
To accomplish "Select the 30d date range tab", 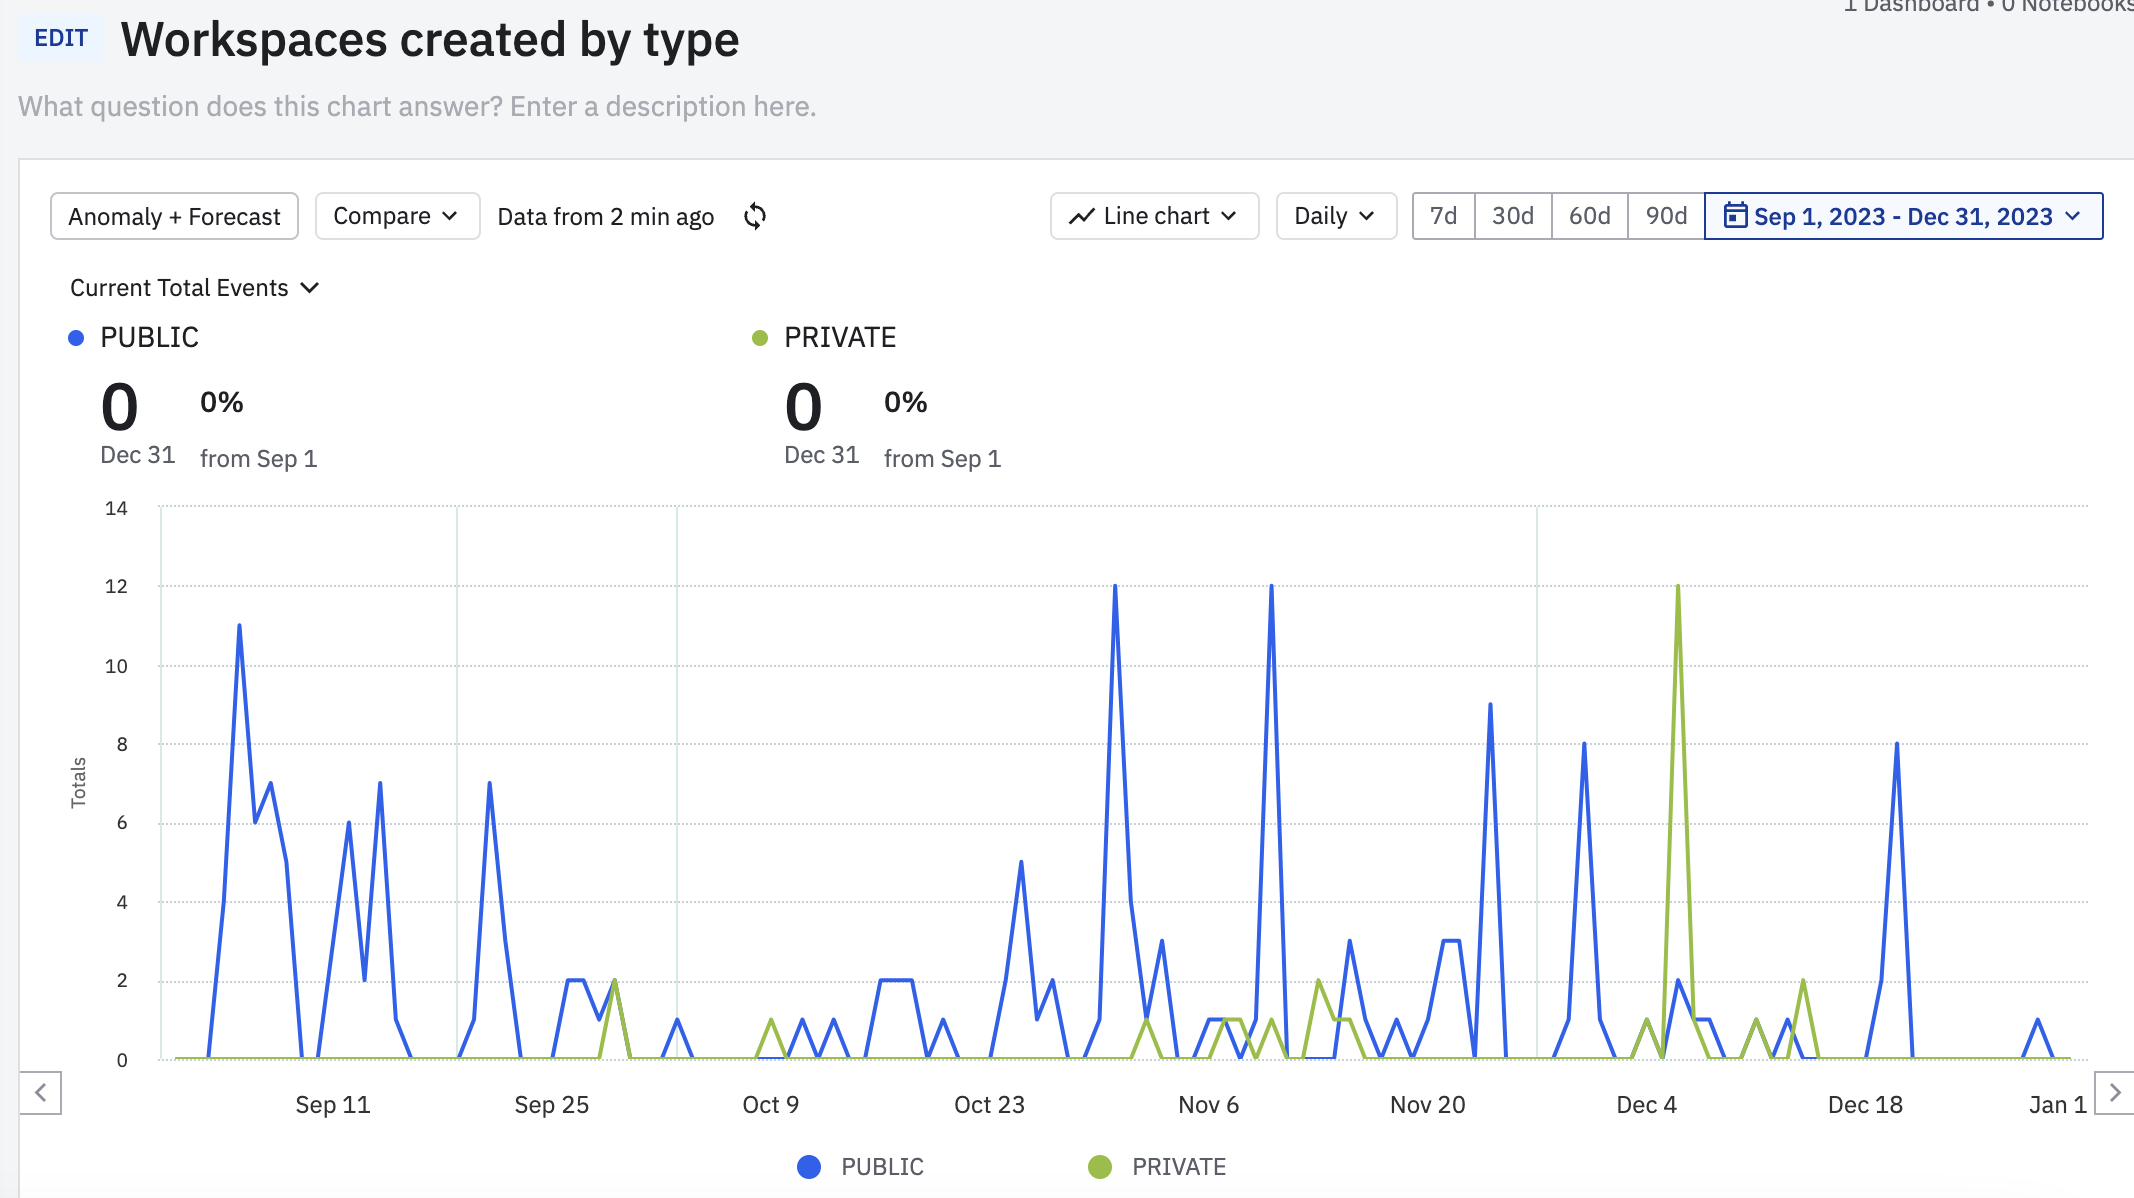I will click(1512, 216).
